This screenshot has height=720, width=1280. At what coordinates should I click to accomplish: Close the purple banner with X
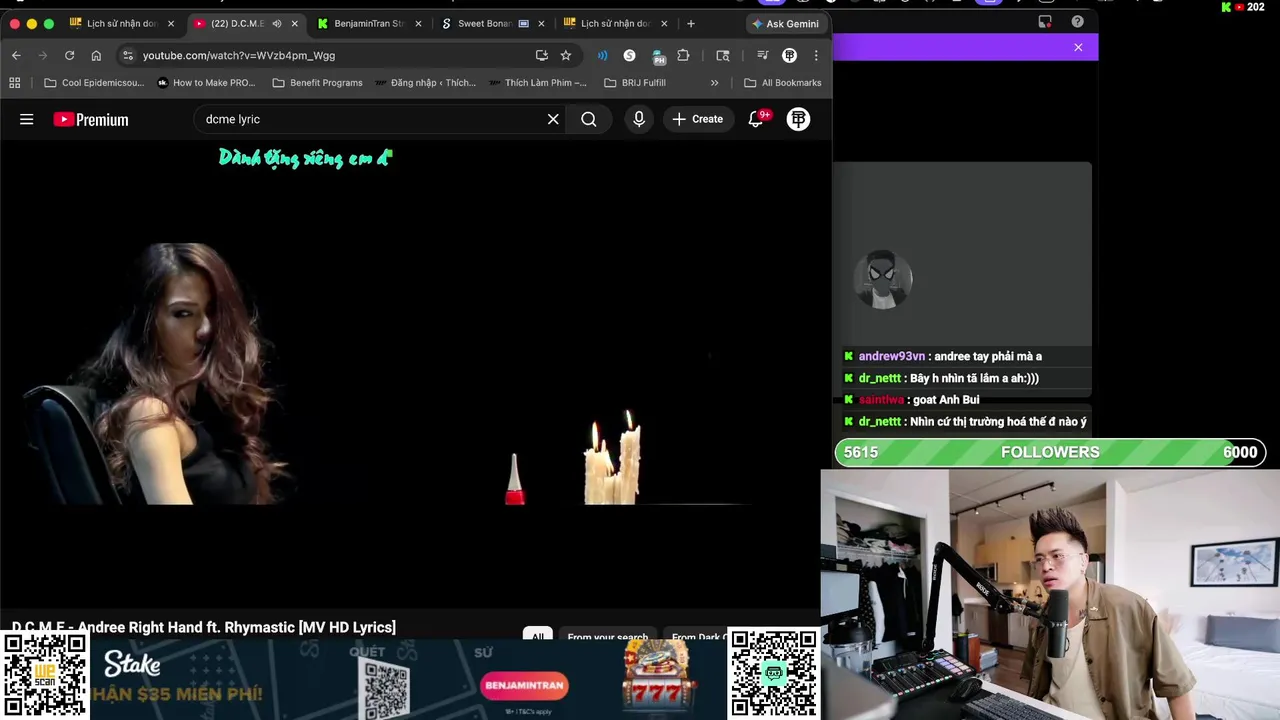pos(1078,47)
